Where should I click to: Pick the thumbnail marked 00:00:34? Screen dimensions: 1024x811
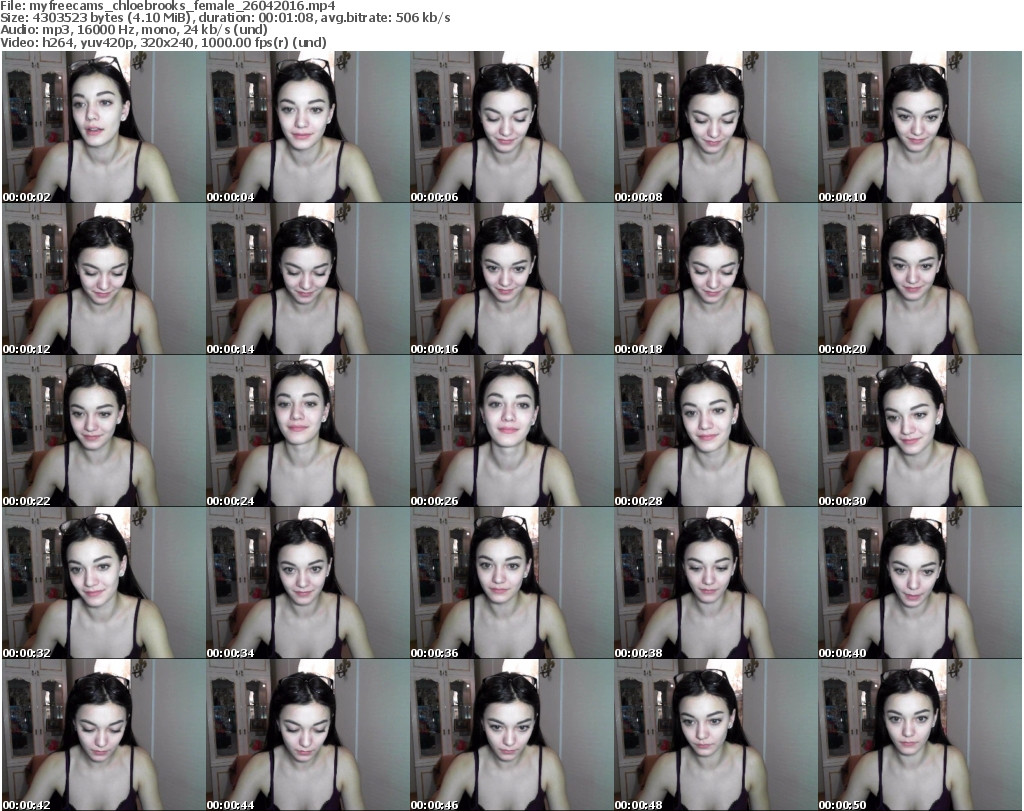point(308,583)
